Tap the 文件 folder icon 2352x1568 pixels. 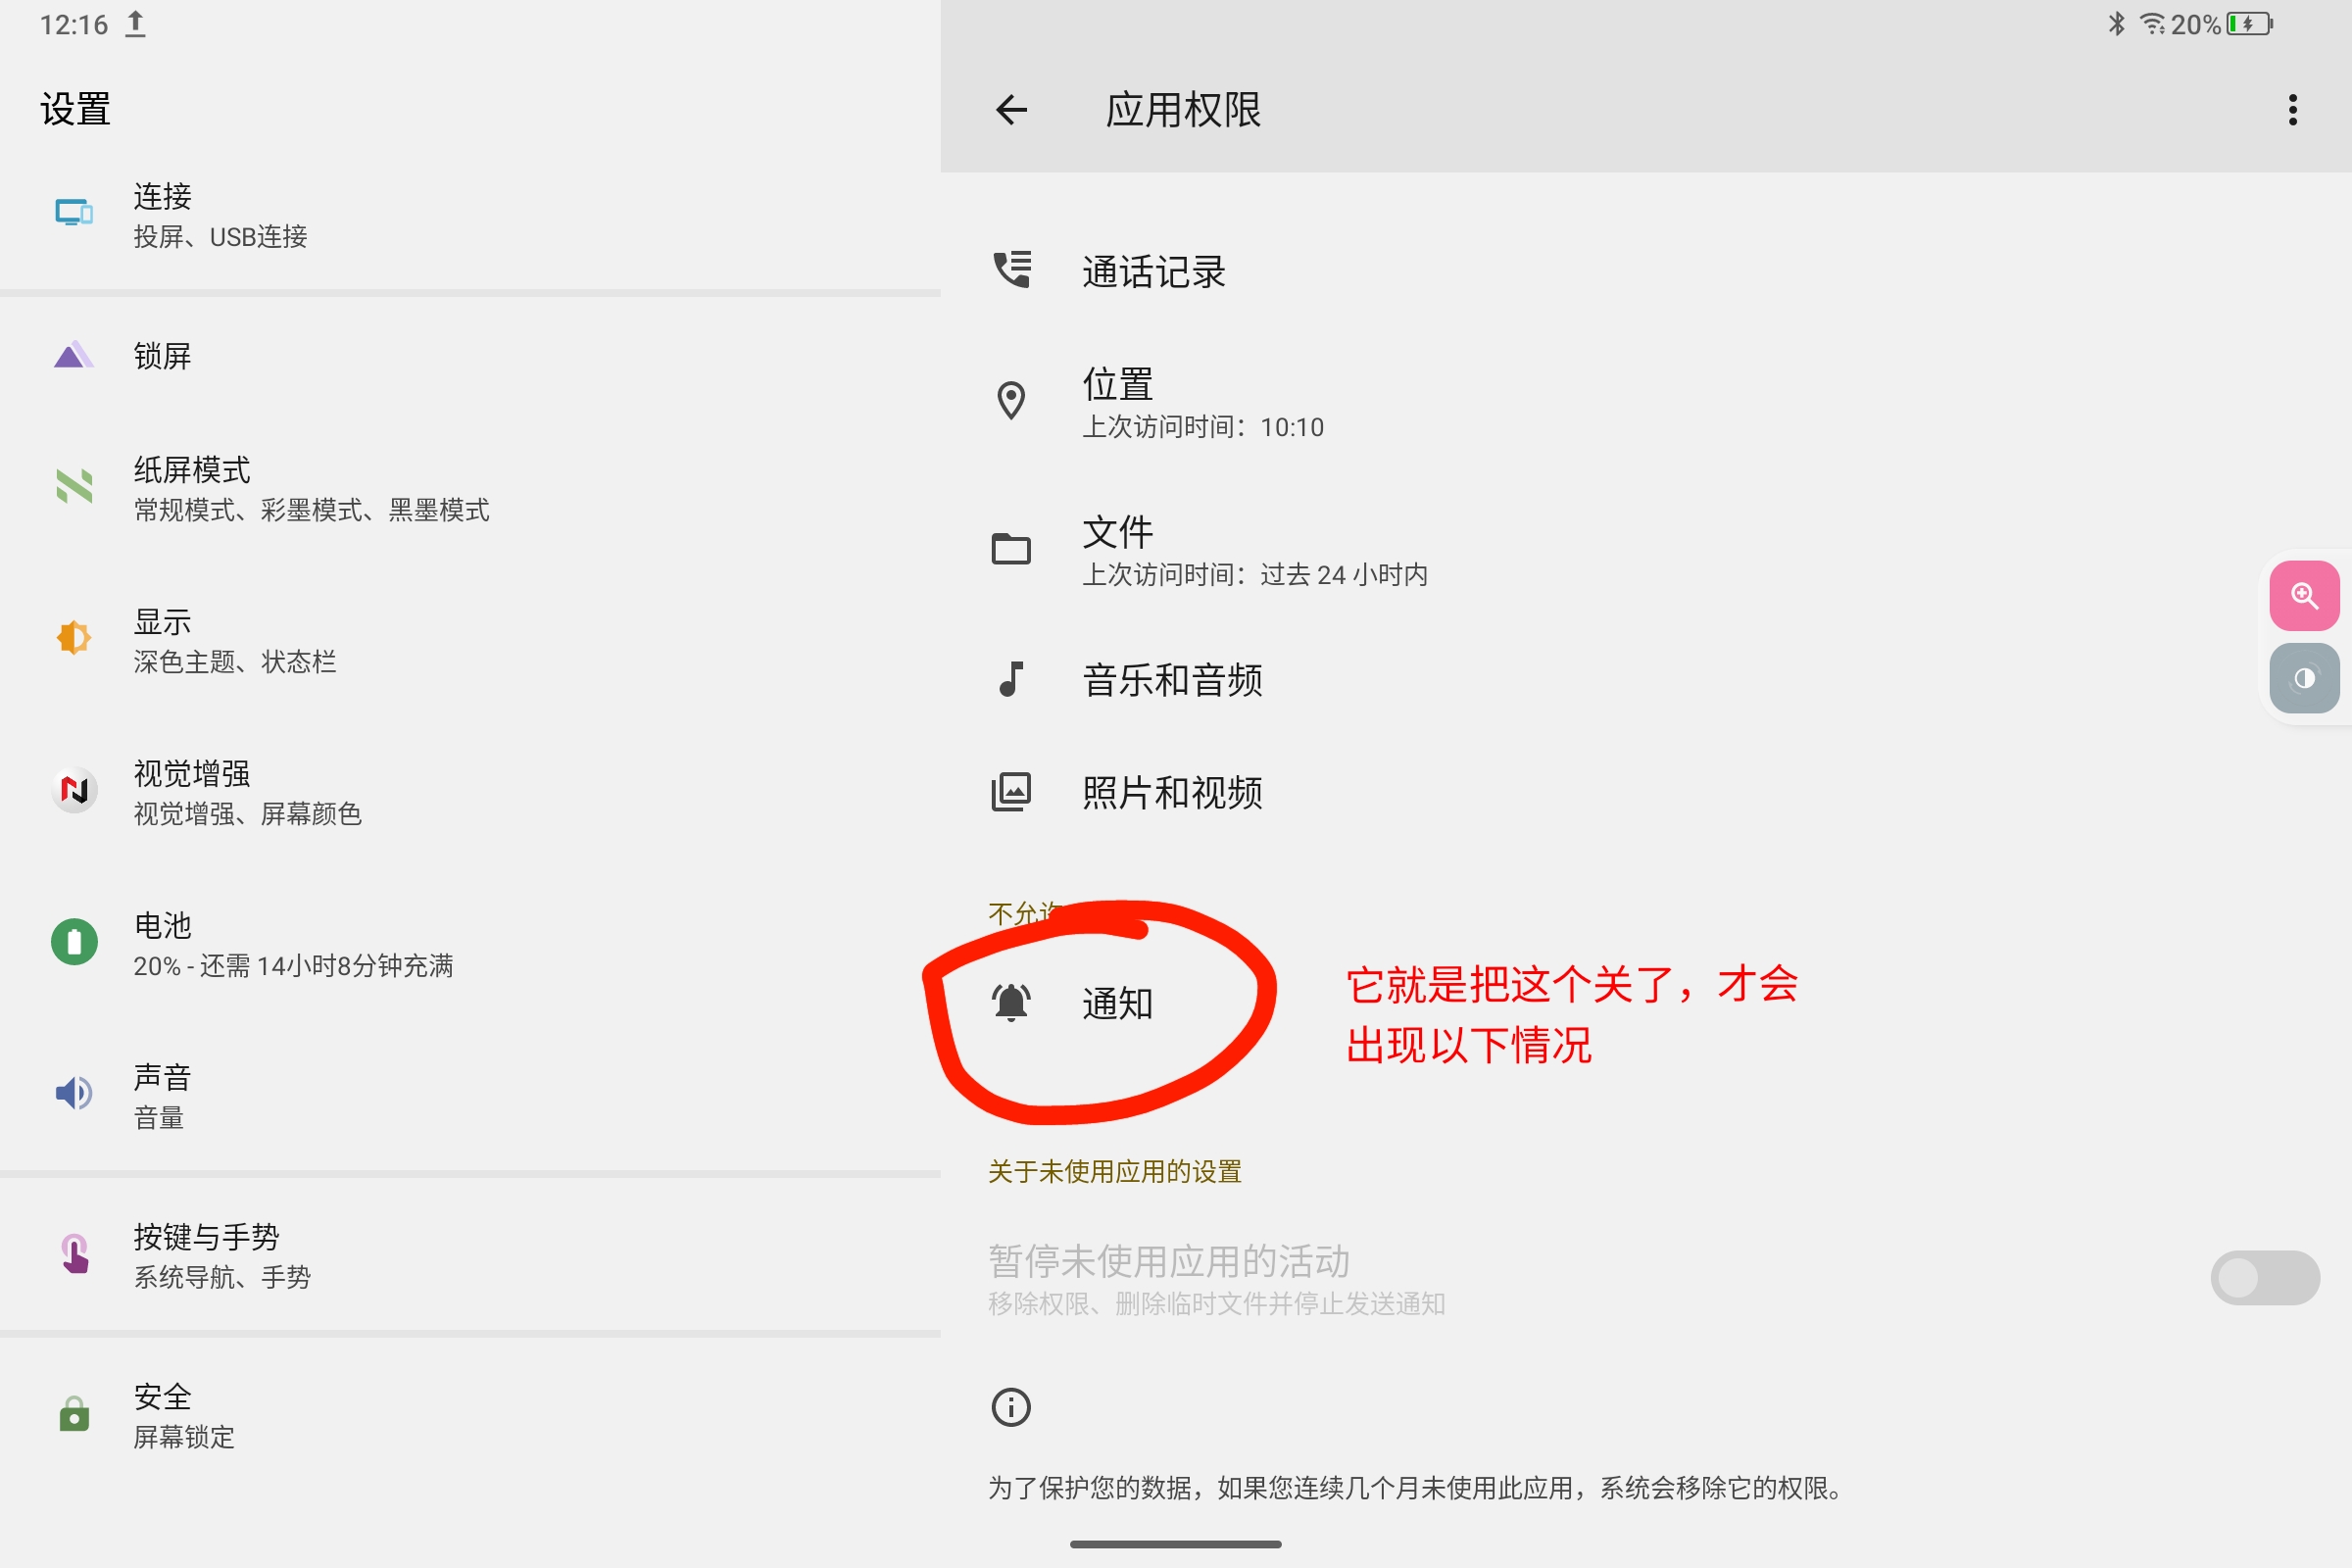pyautogui.click(x=1011, y=548)
